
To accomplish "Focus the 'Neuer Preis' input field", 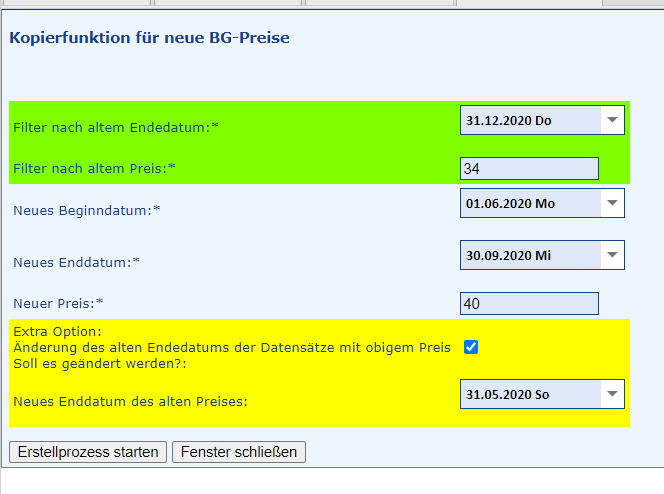I will [x=529, y=303].
